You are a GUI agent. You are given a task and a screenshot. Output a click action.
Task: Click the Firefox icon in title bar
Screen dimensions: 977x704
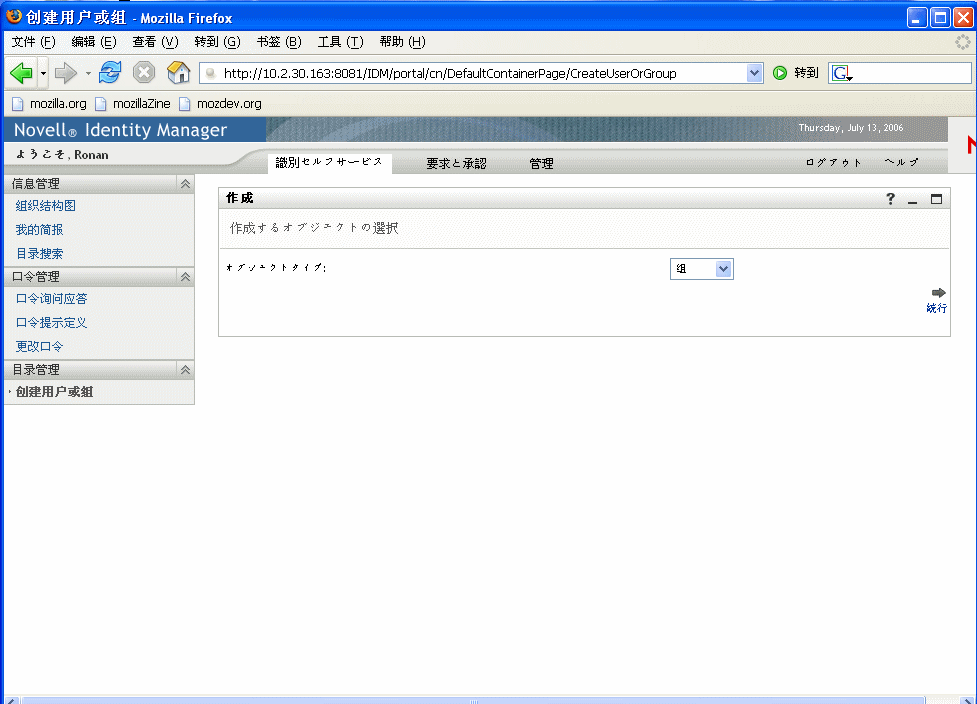pyautogui.click(x=14, y=16)
